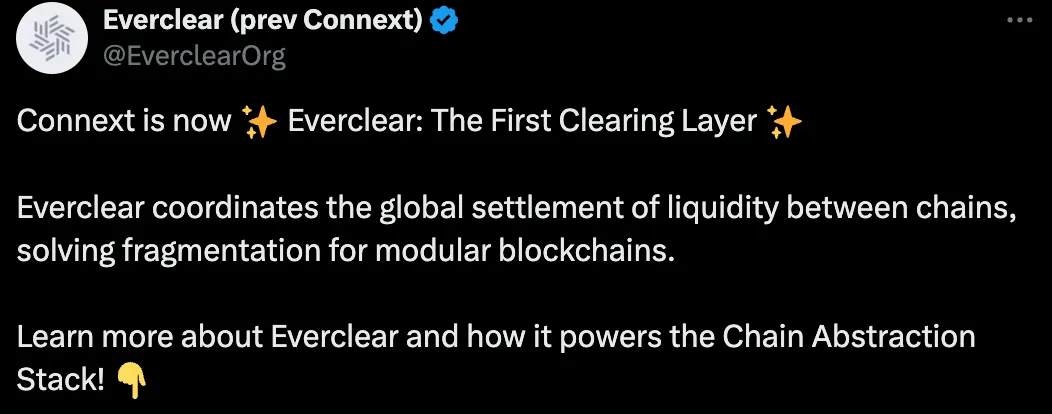Click the blue verified checkmark badge
This screenshot has height=414, width=1052.
(x=444, y=21)
